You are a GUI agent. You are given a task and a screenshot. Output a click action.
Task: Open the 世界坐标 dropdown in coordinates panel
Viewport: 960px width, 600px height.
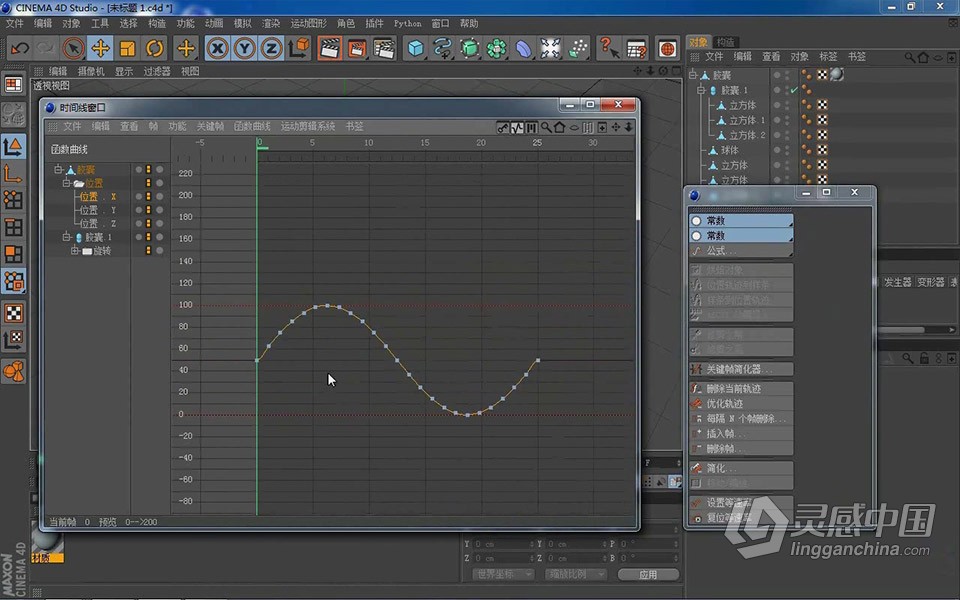[503, 574]
